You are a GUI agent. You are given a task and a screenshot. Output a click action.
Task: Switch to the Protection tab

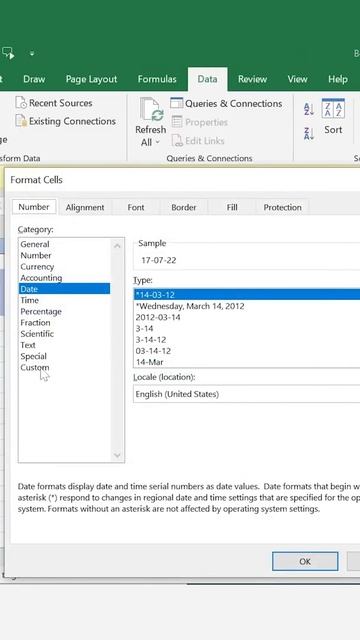point(282,207)
